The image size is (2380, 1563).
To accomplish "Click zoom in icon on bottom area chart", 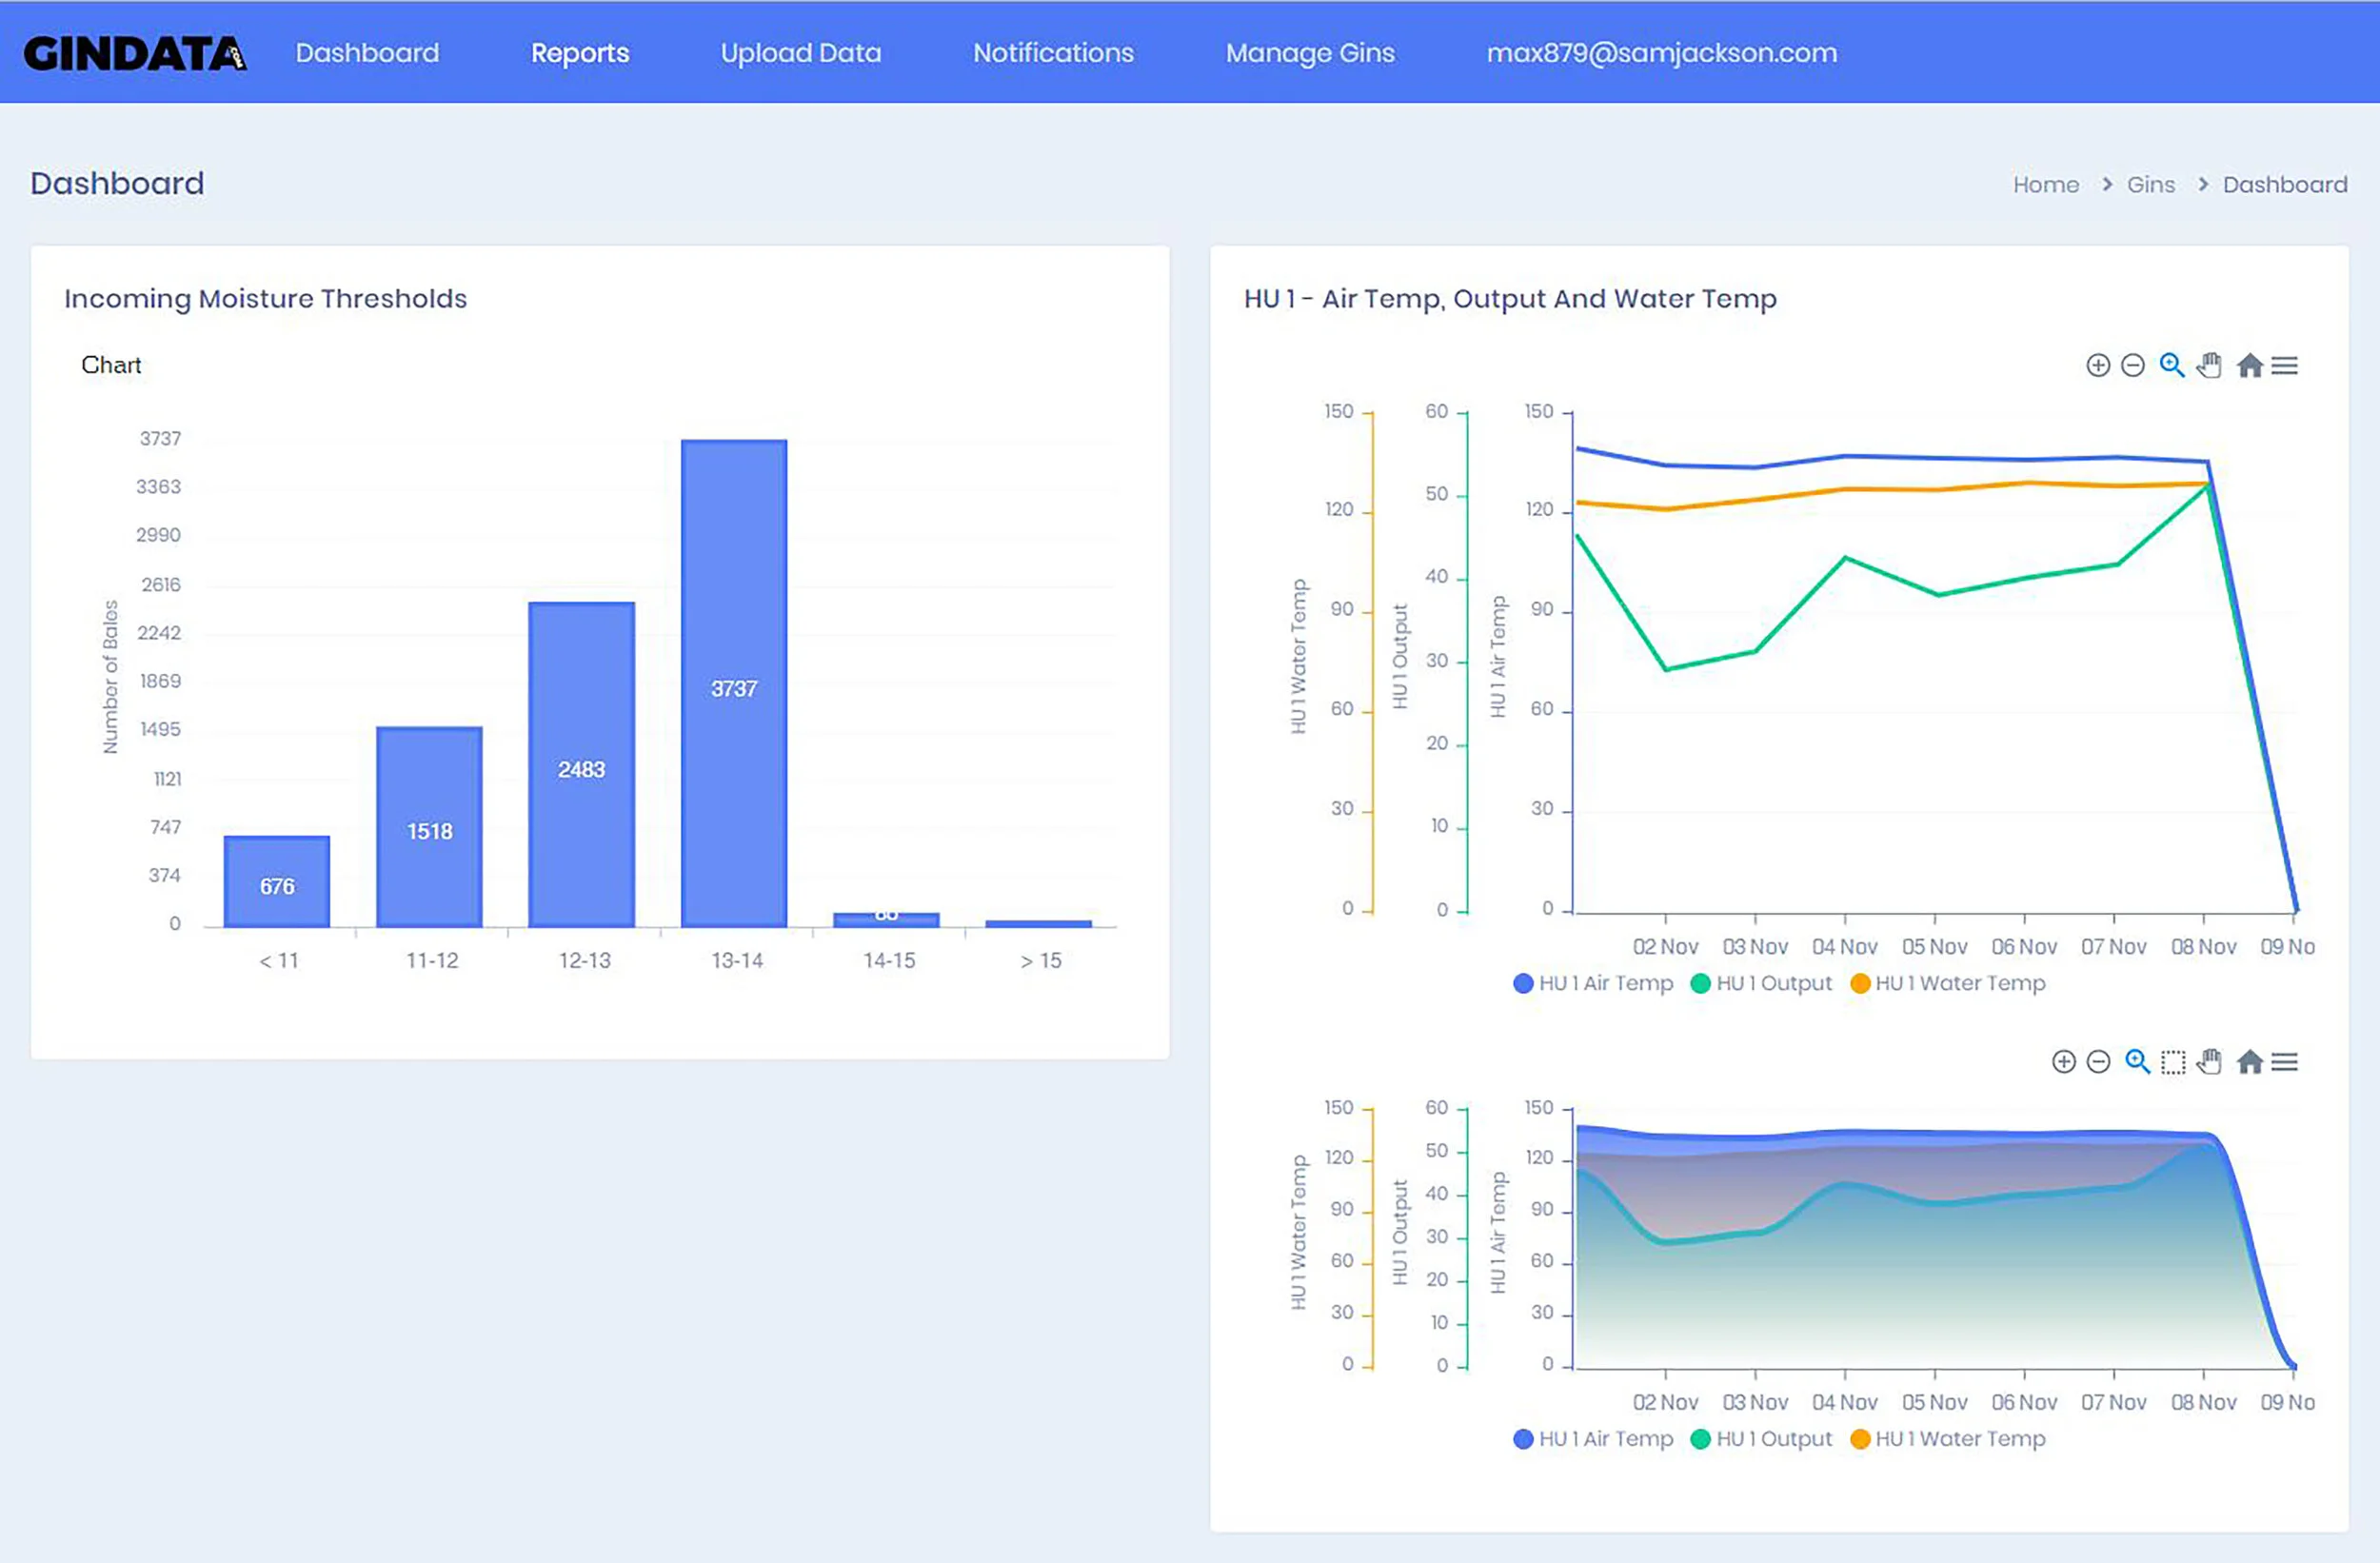I will [2063, 1062].
